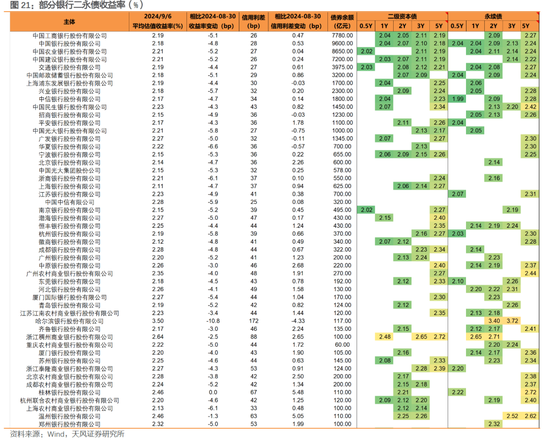The image size is (550, 442).
Task: Click the '2.42' cell in 中国民生银行 row
Action: point(530,107)
